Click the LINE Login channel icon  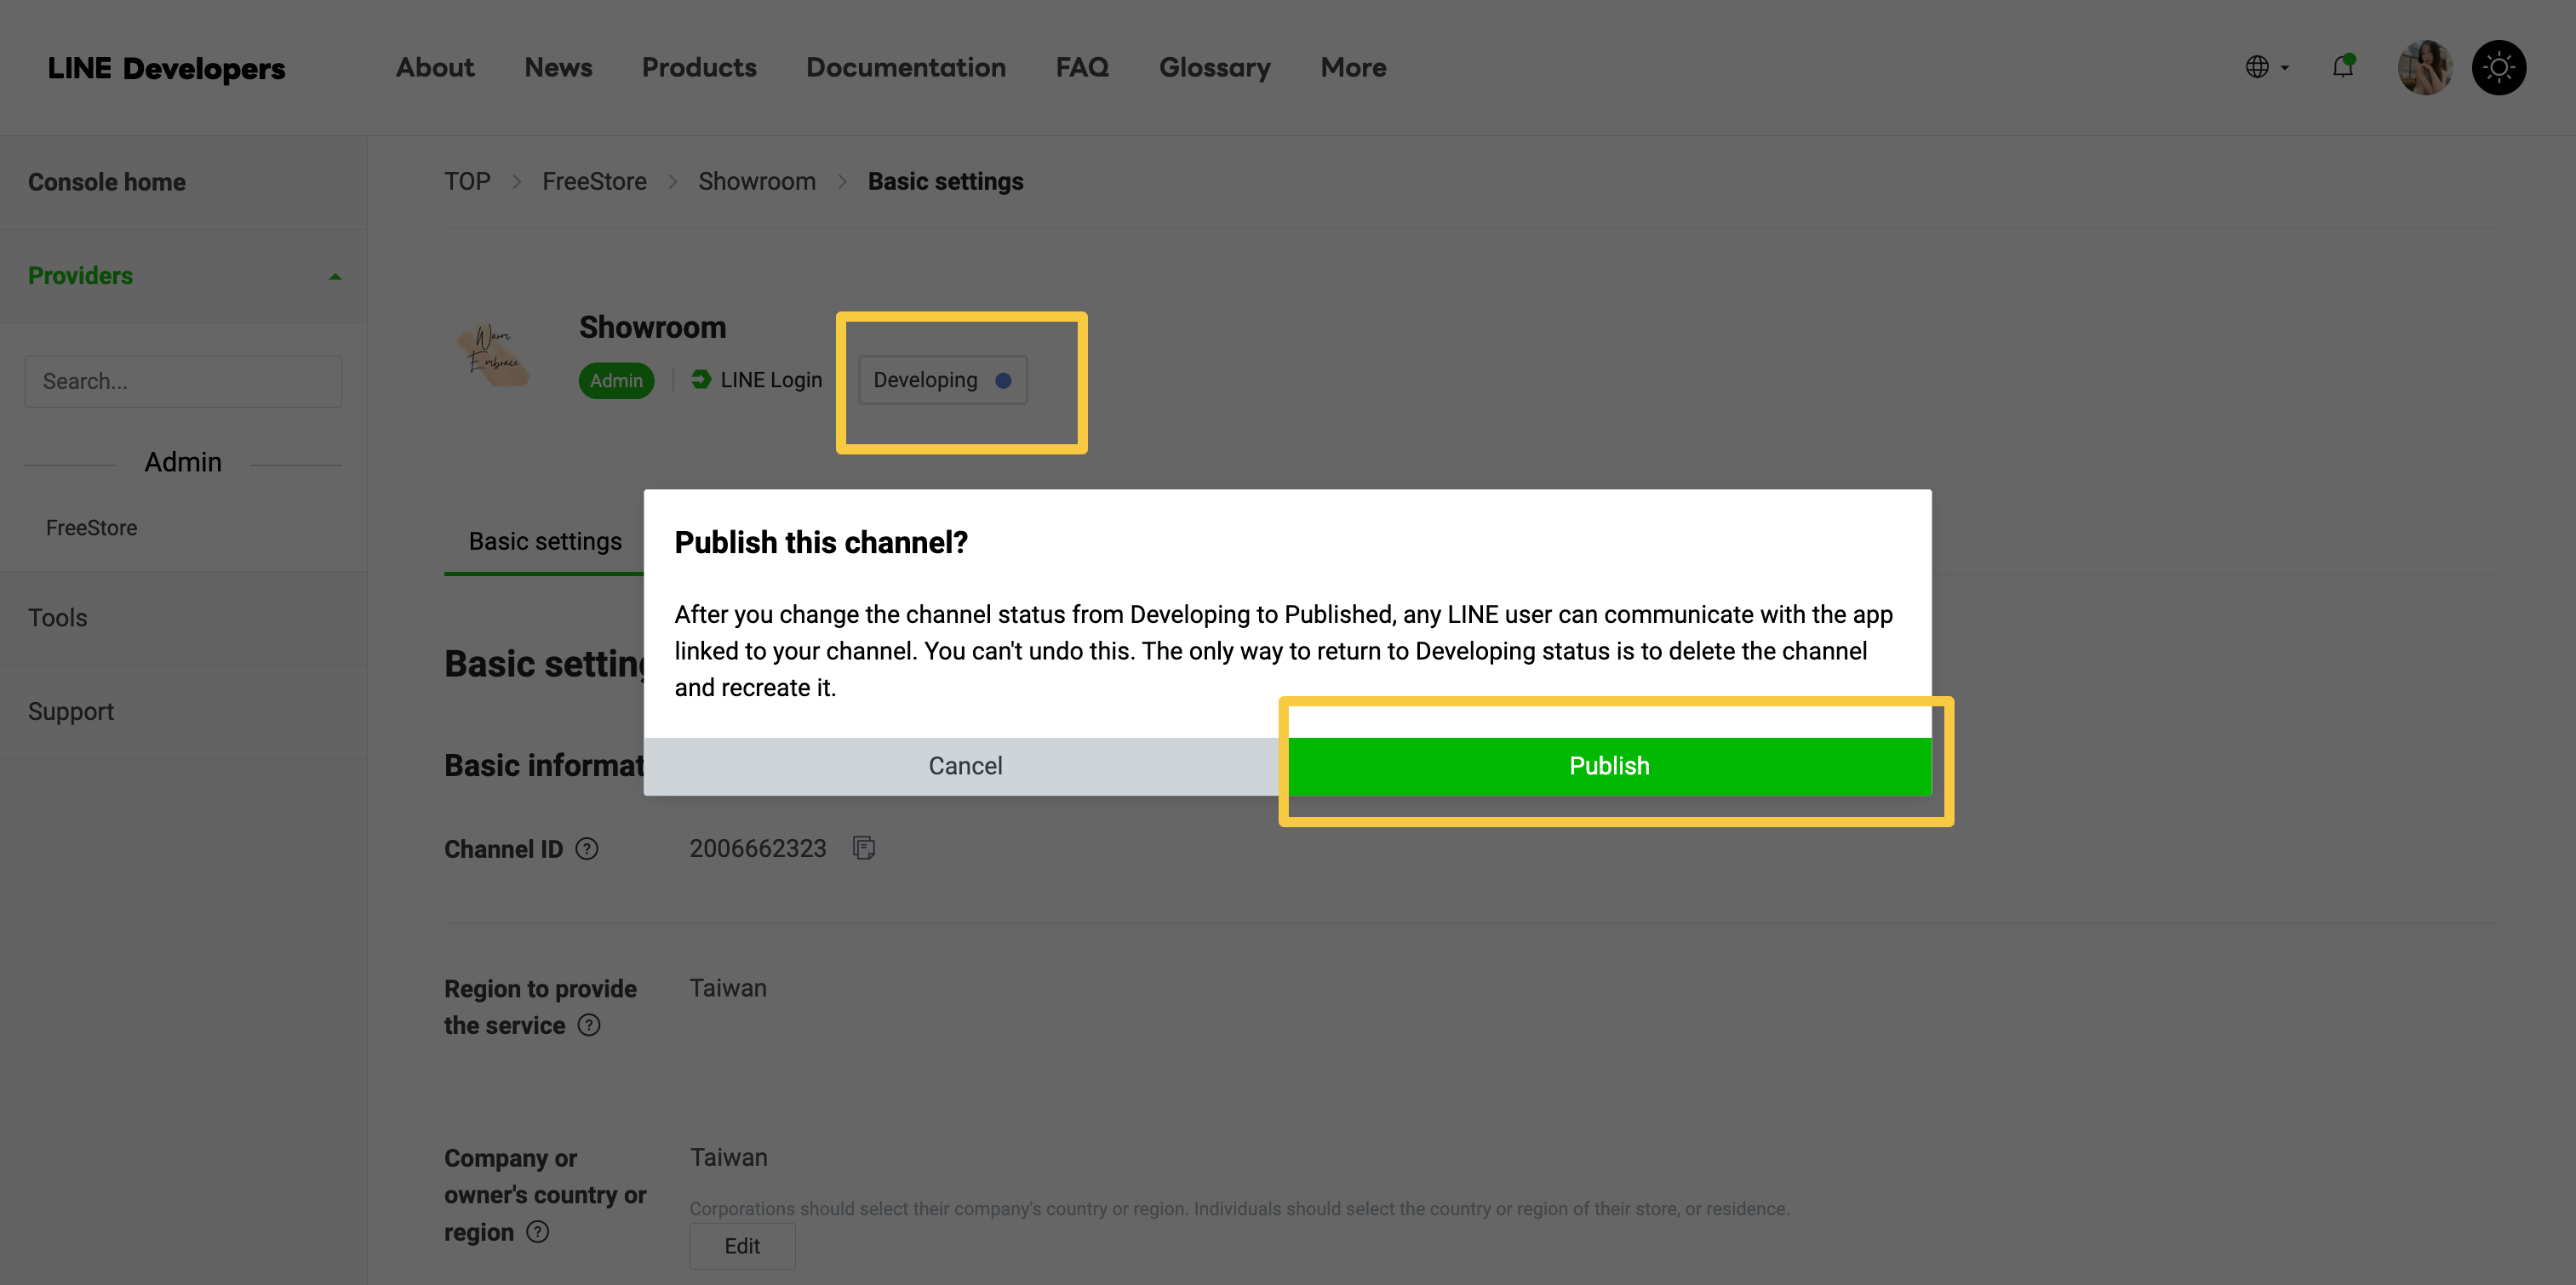[701, 380]
